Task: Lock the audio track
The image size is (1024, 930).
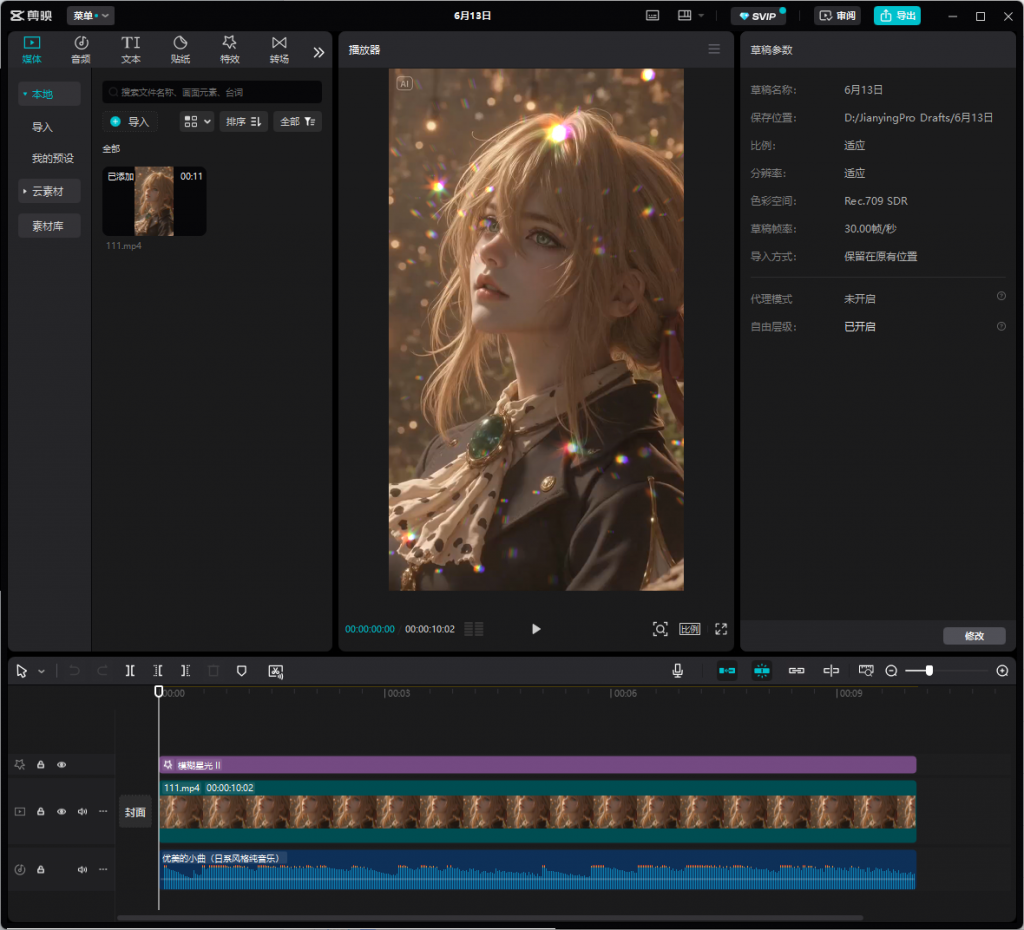Action: pos(40,869)
